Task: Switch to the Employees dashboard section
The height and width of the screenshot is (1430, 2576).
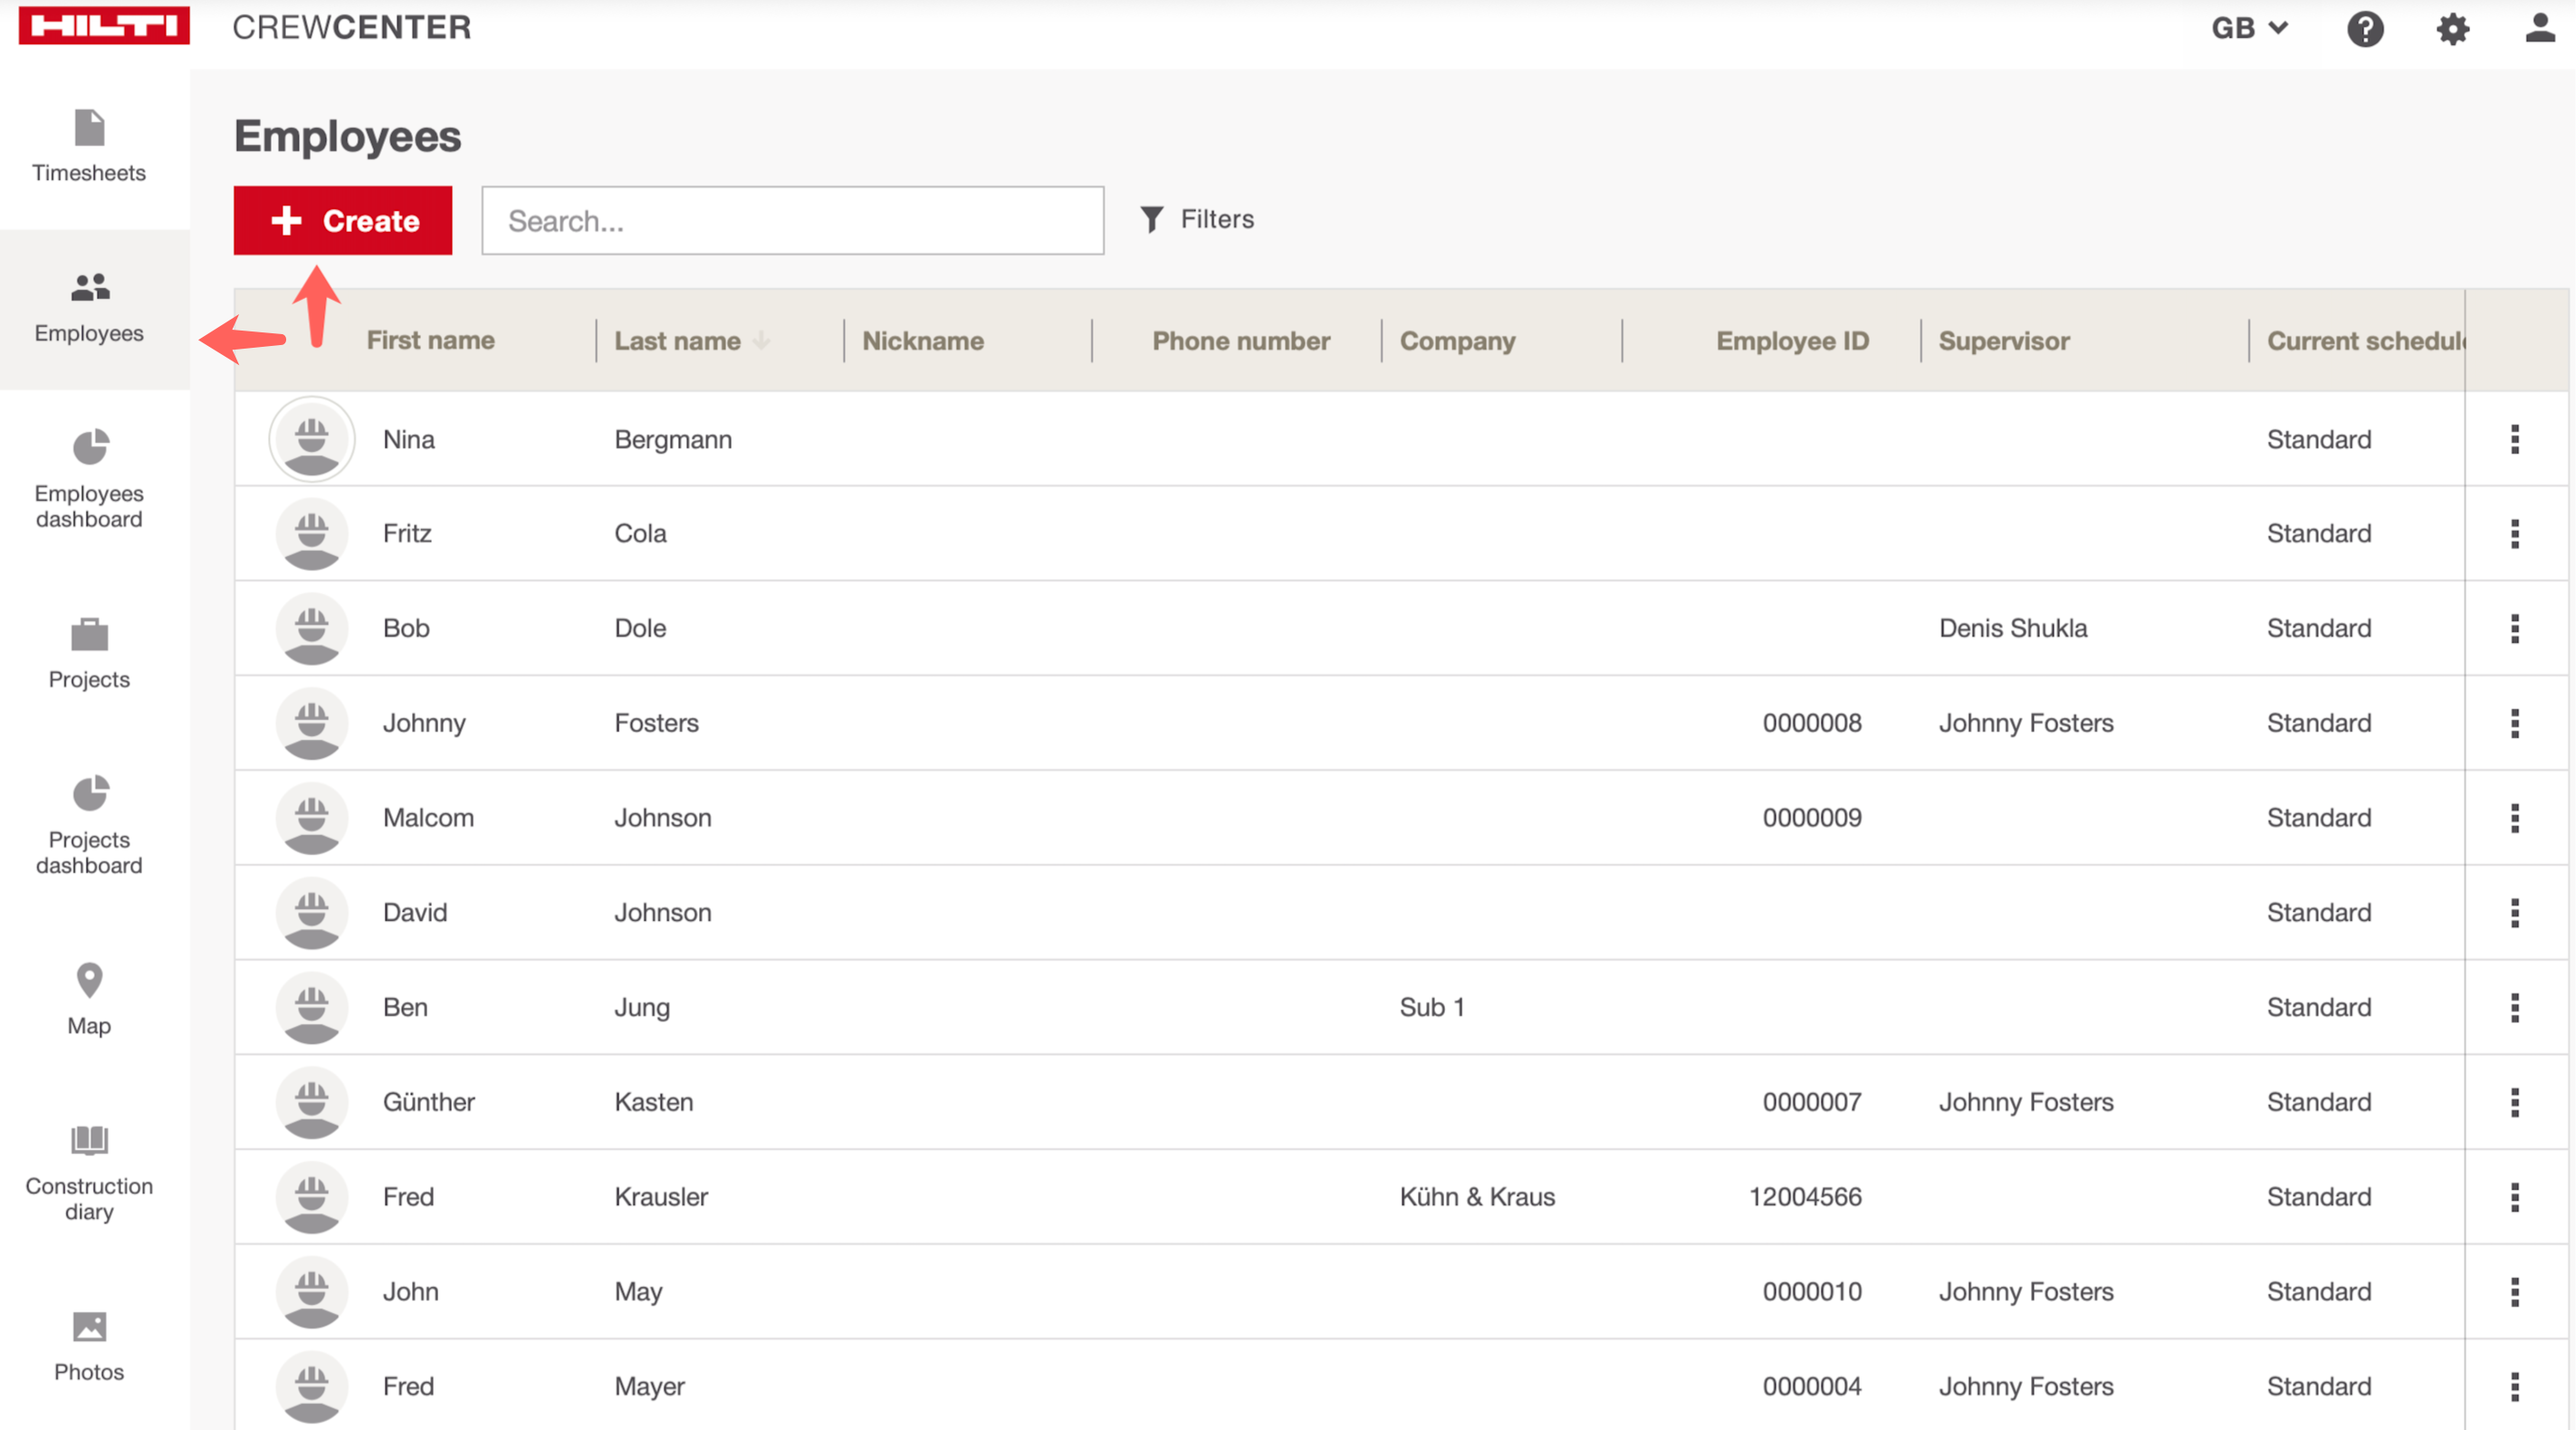Action: click(89, 479)
